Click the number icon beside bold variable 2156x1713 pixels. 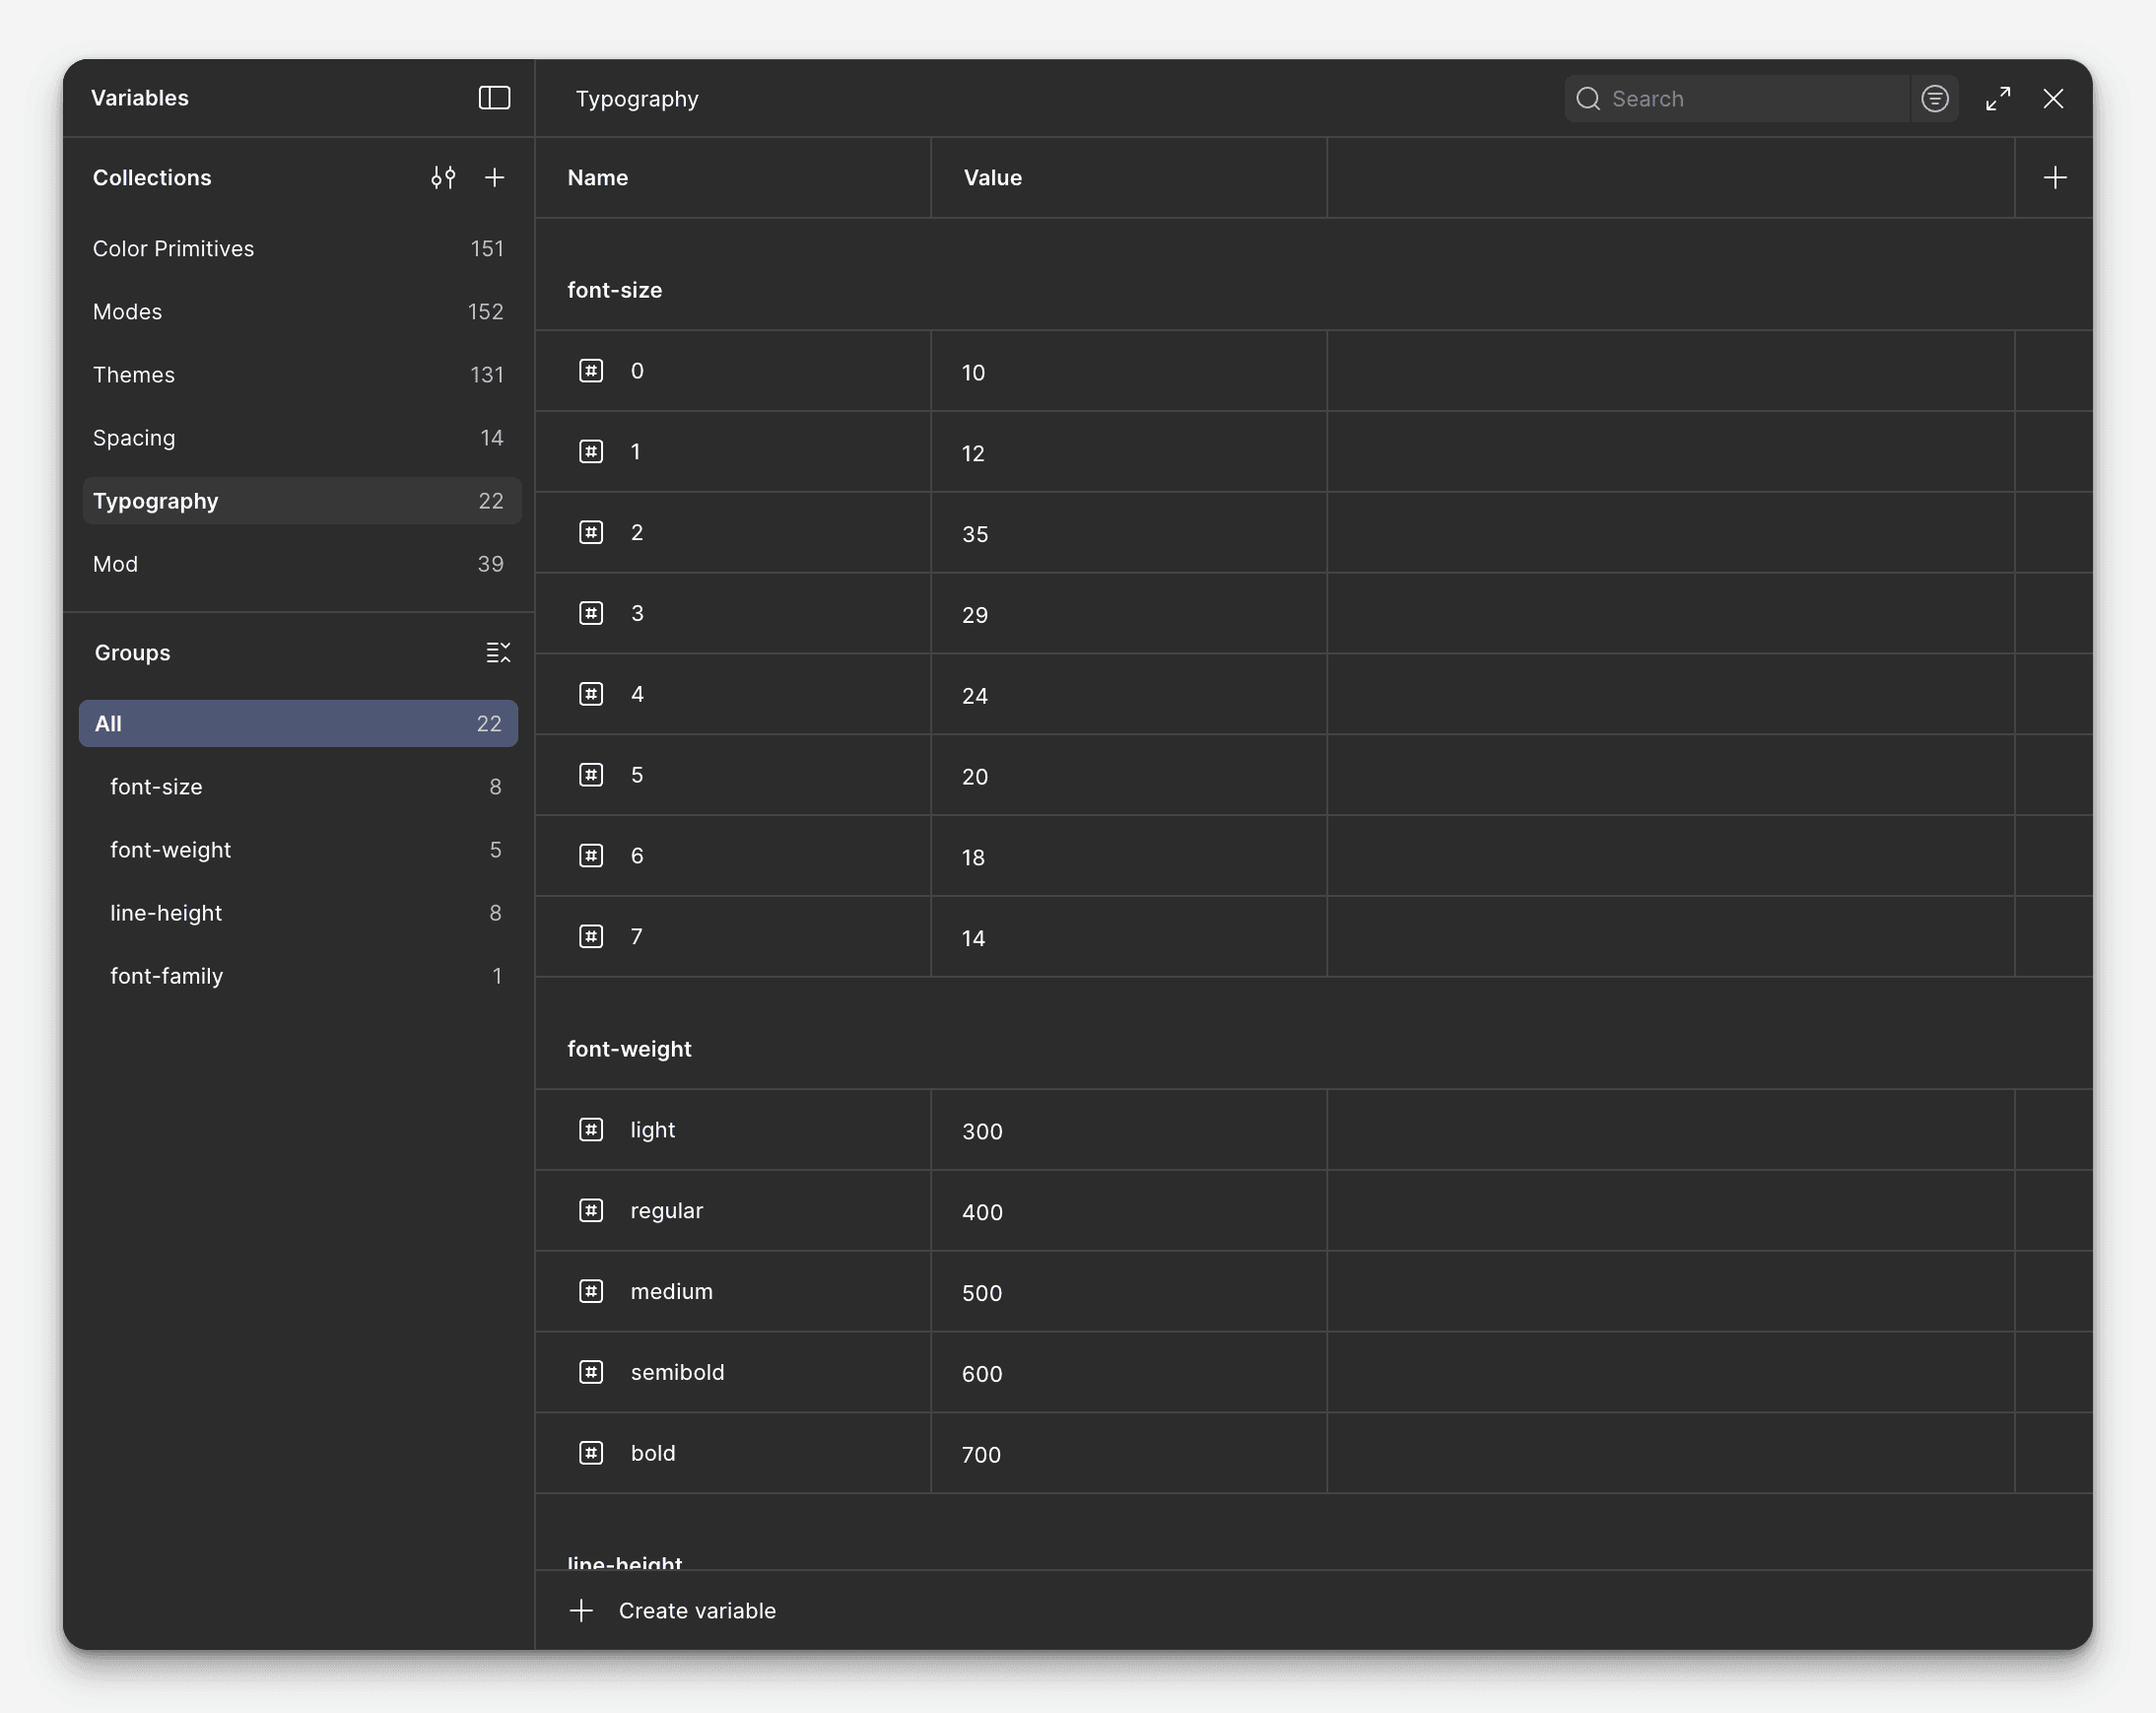[591, 1453]
